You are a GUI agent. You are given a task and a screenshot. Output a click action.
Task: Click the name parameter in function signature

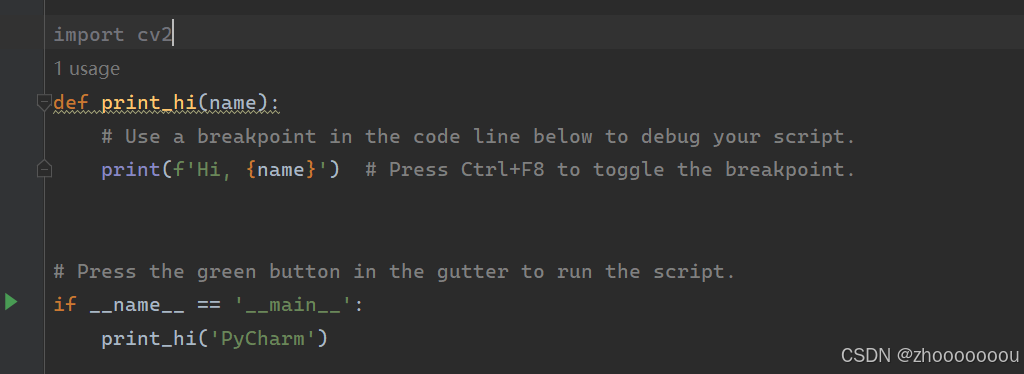232,102
